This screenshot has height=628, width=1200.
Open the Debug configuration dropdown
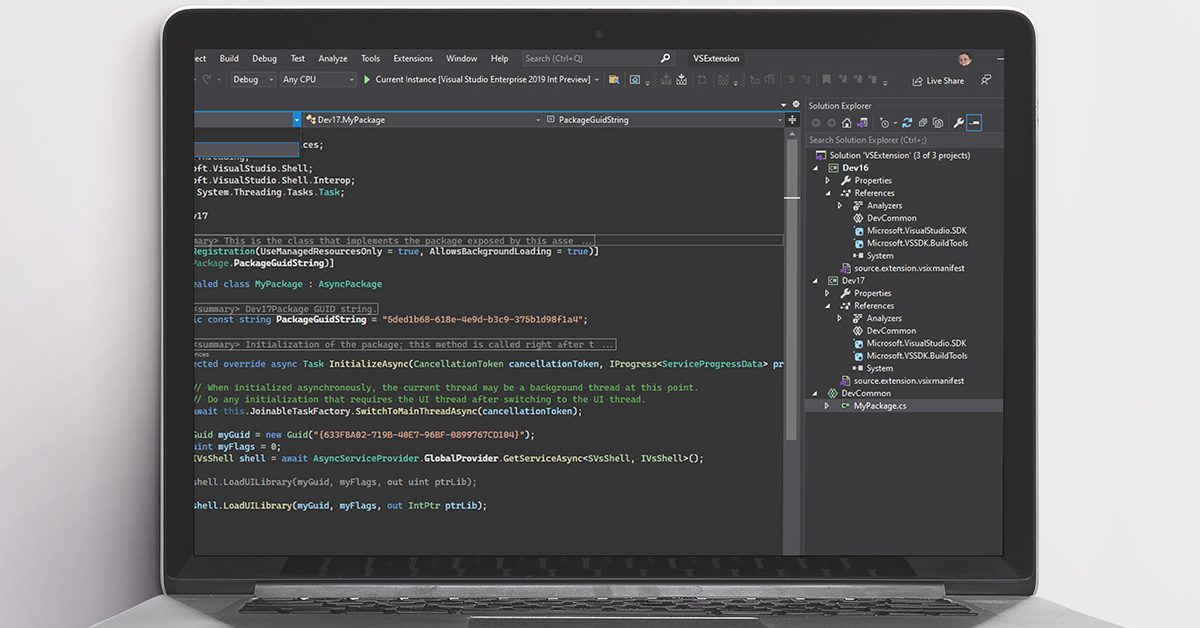pos(252,80)
